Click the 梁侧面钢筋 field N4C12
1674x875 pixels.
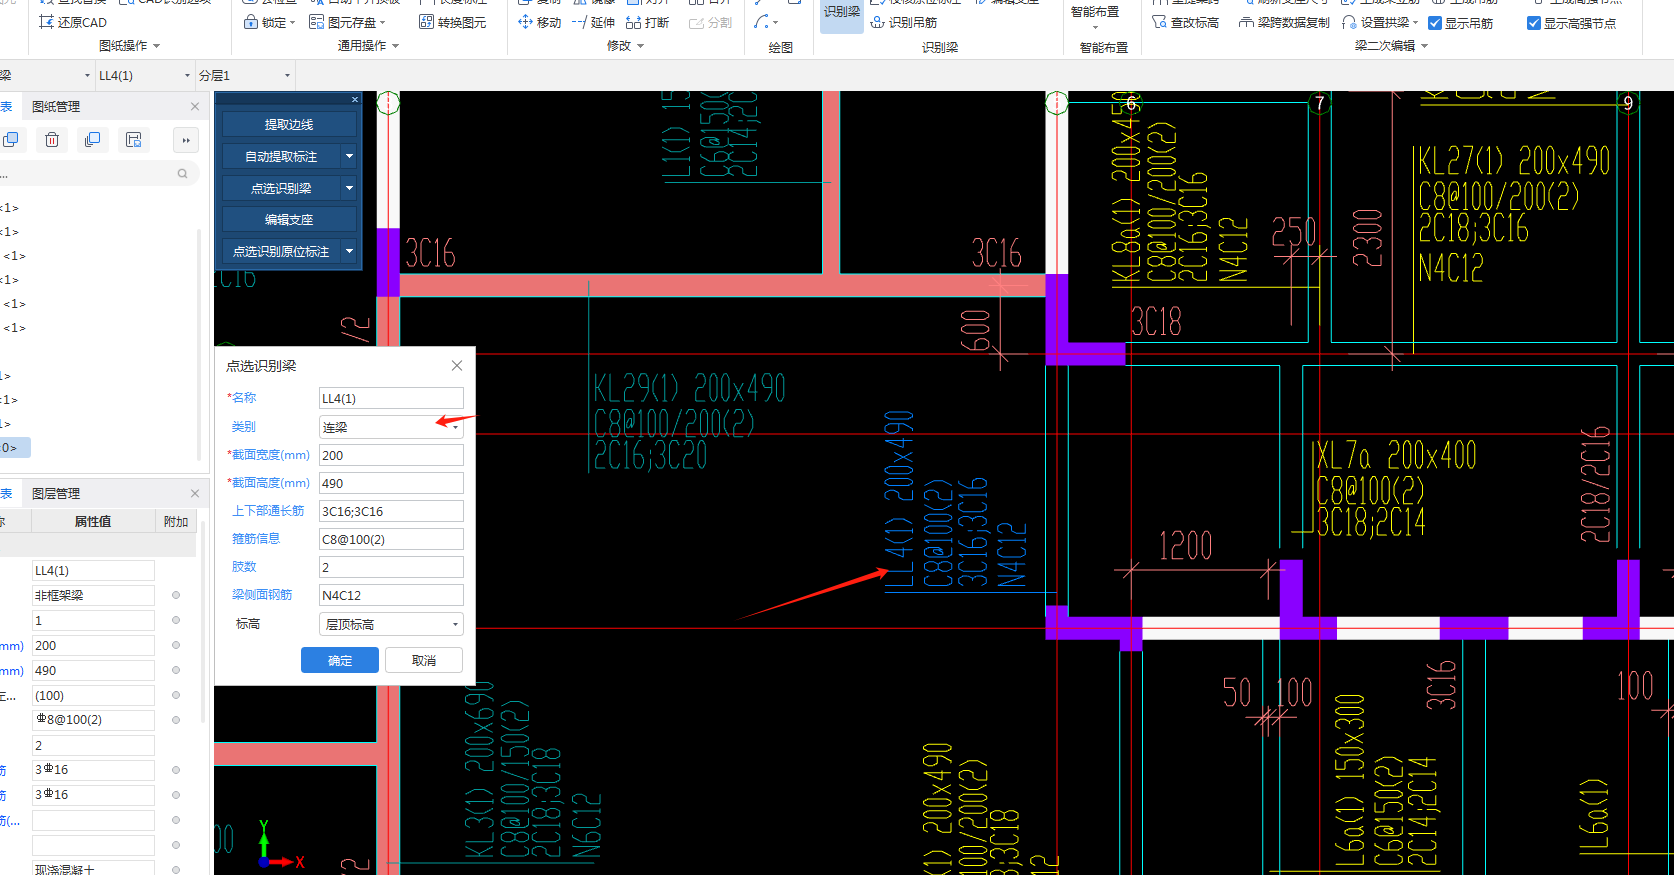pos(391,595)
